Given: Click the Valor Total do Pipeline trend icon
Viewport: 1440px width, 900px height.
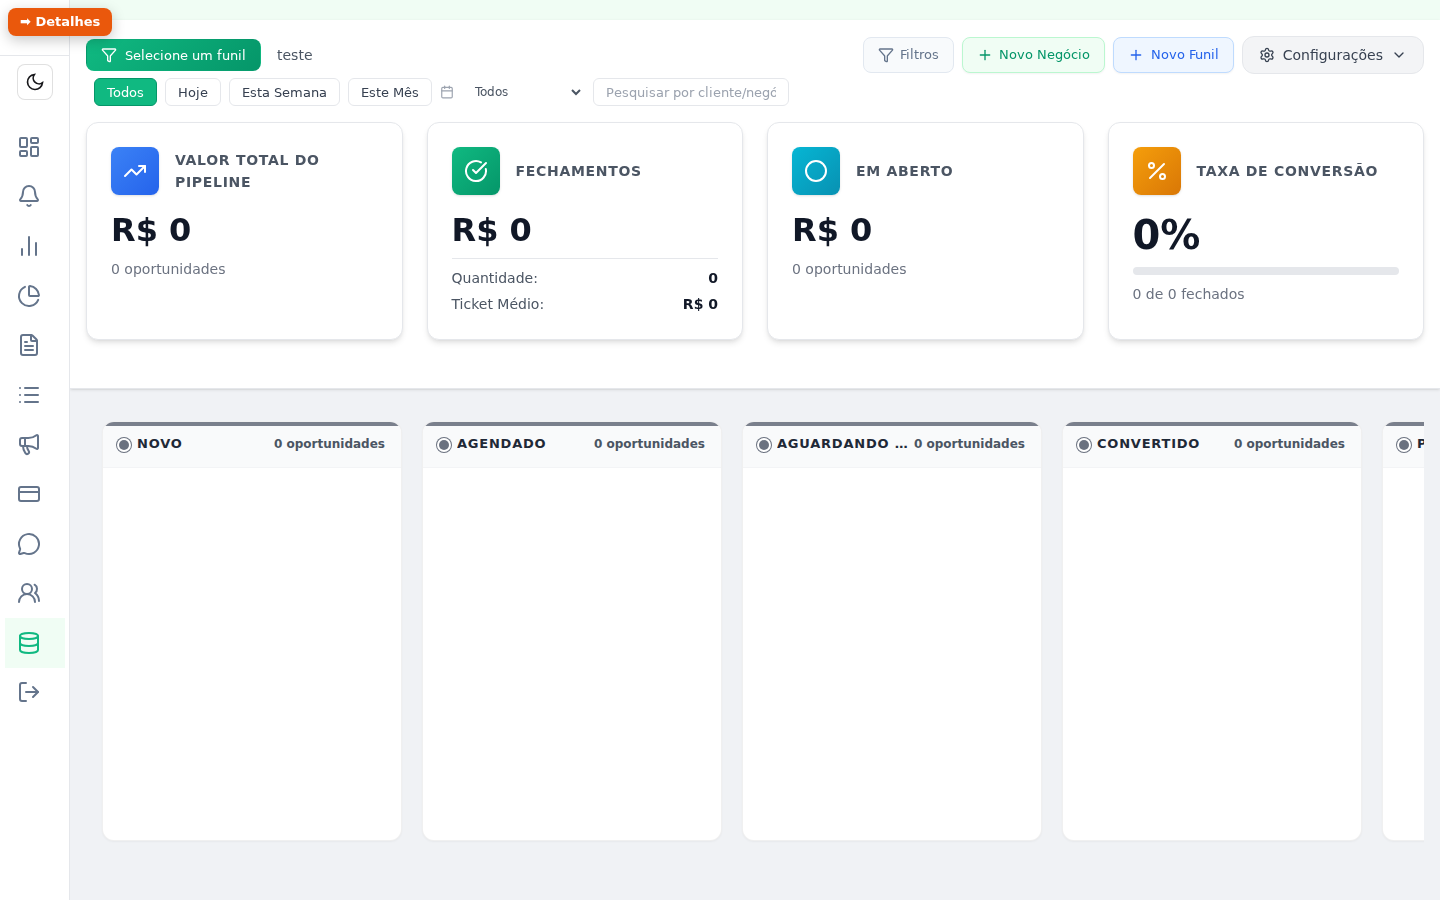Looking at the screenshot, I should coord(135,171).
